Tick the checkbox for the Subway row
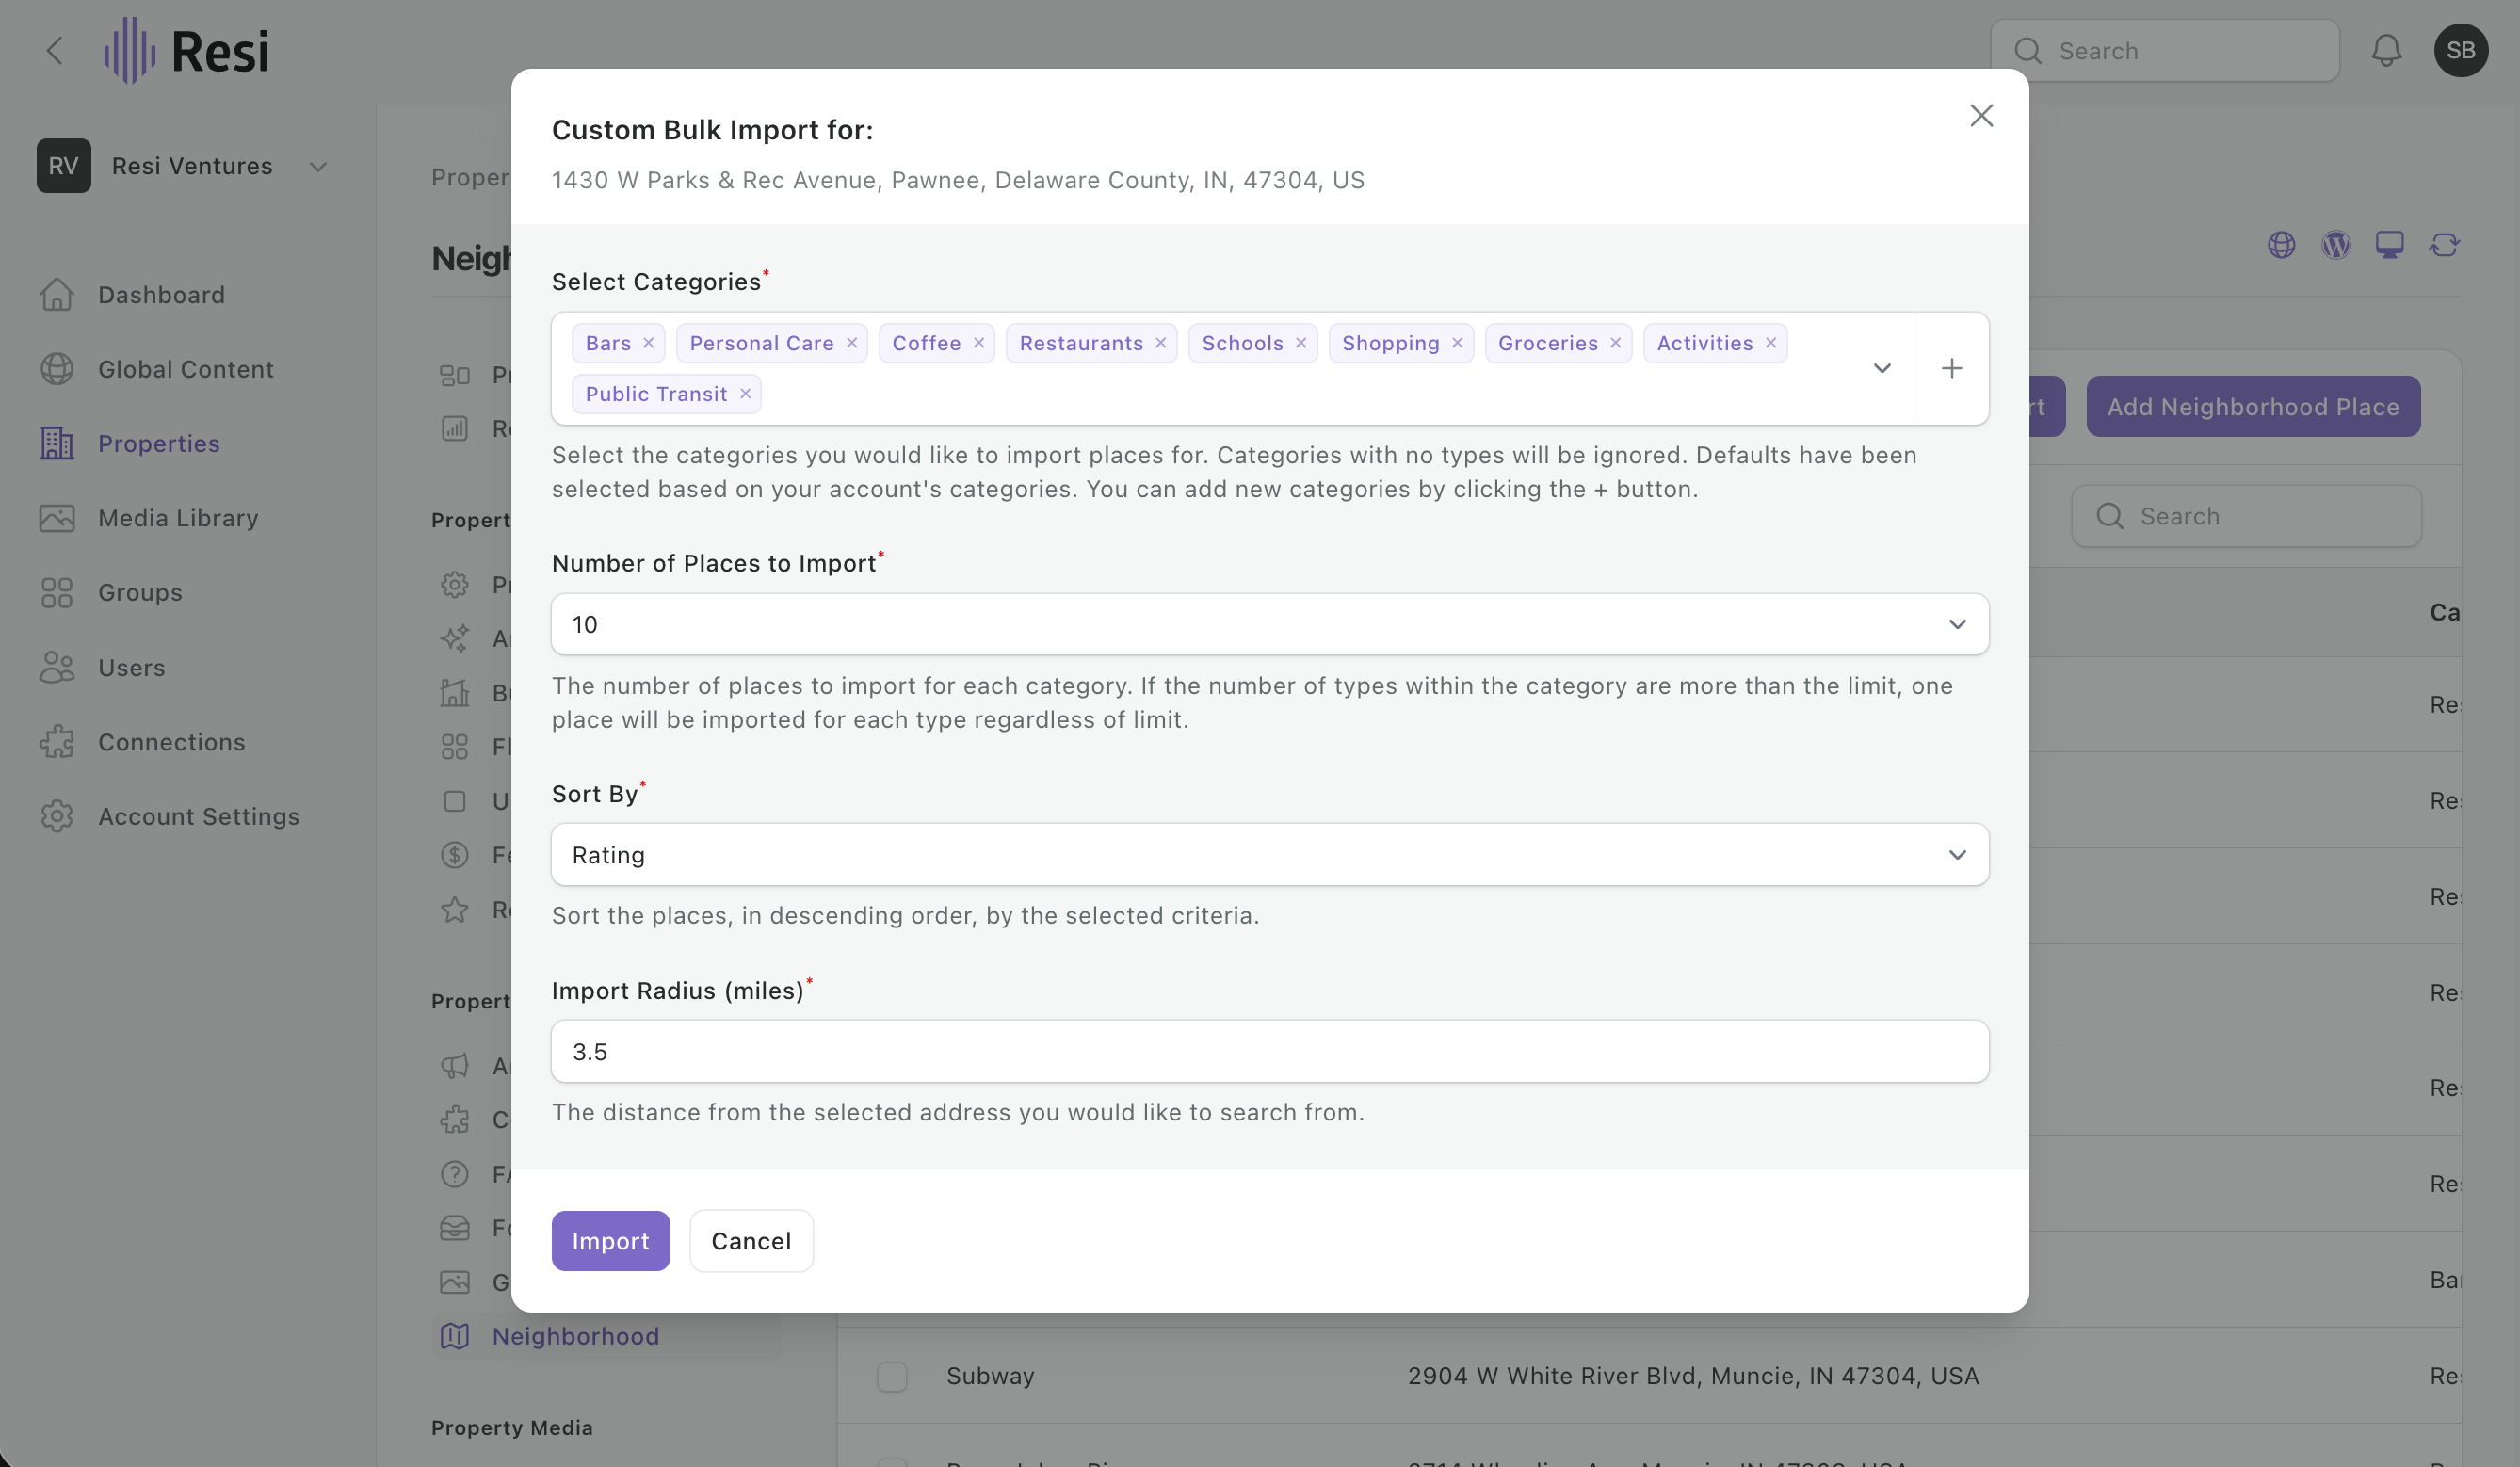Screen dimensions: 2520x1467 click(891, 1376)
